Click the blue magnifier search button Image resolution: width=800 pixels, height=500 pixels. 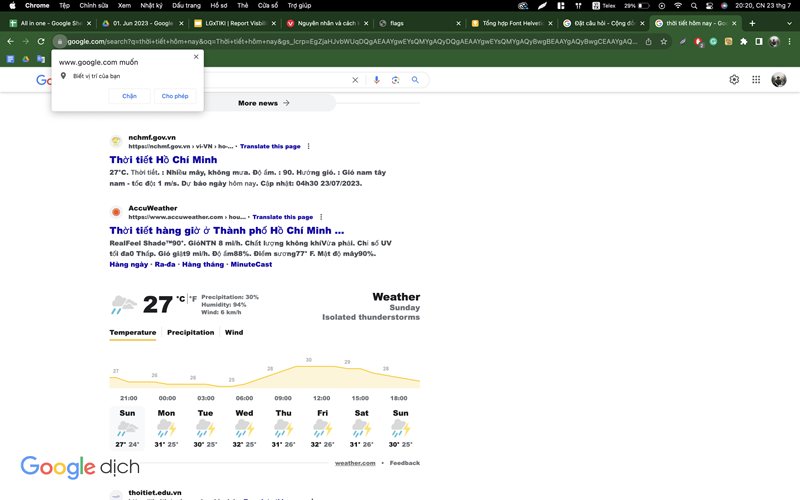tap(415, 80)
